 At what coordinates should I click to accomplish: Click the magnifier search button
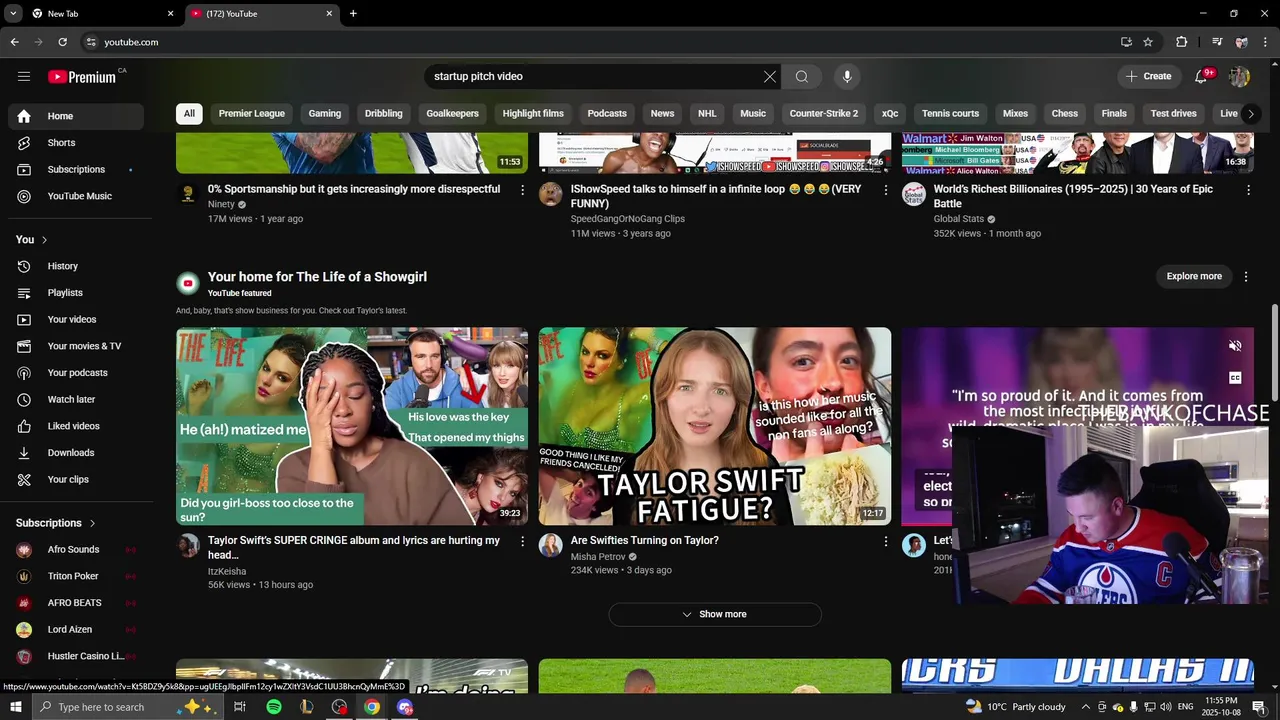(802, 76)
